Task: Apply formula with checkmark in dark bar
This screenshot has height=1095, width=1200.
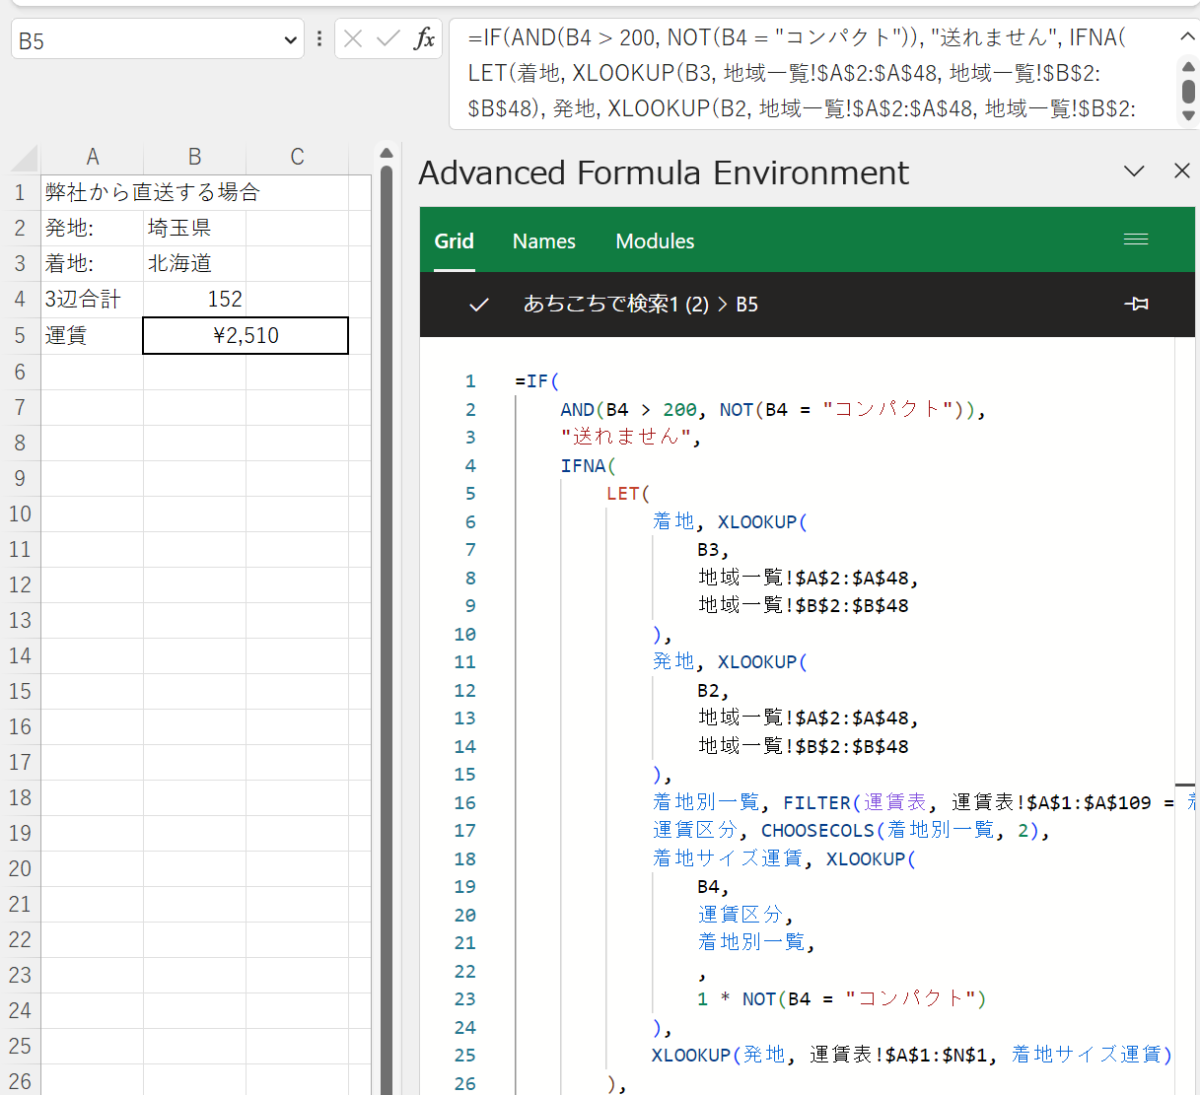Action: coord(479,304)
